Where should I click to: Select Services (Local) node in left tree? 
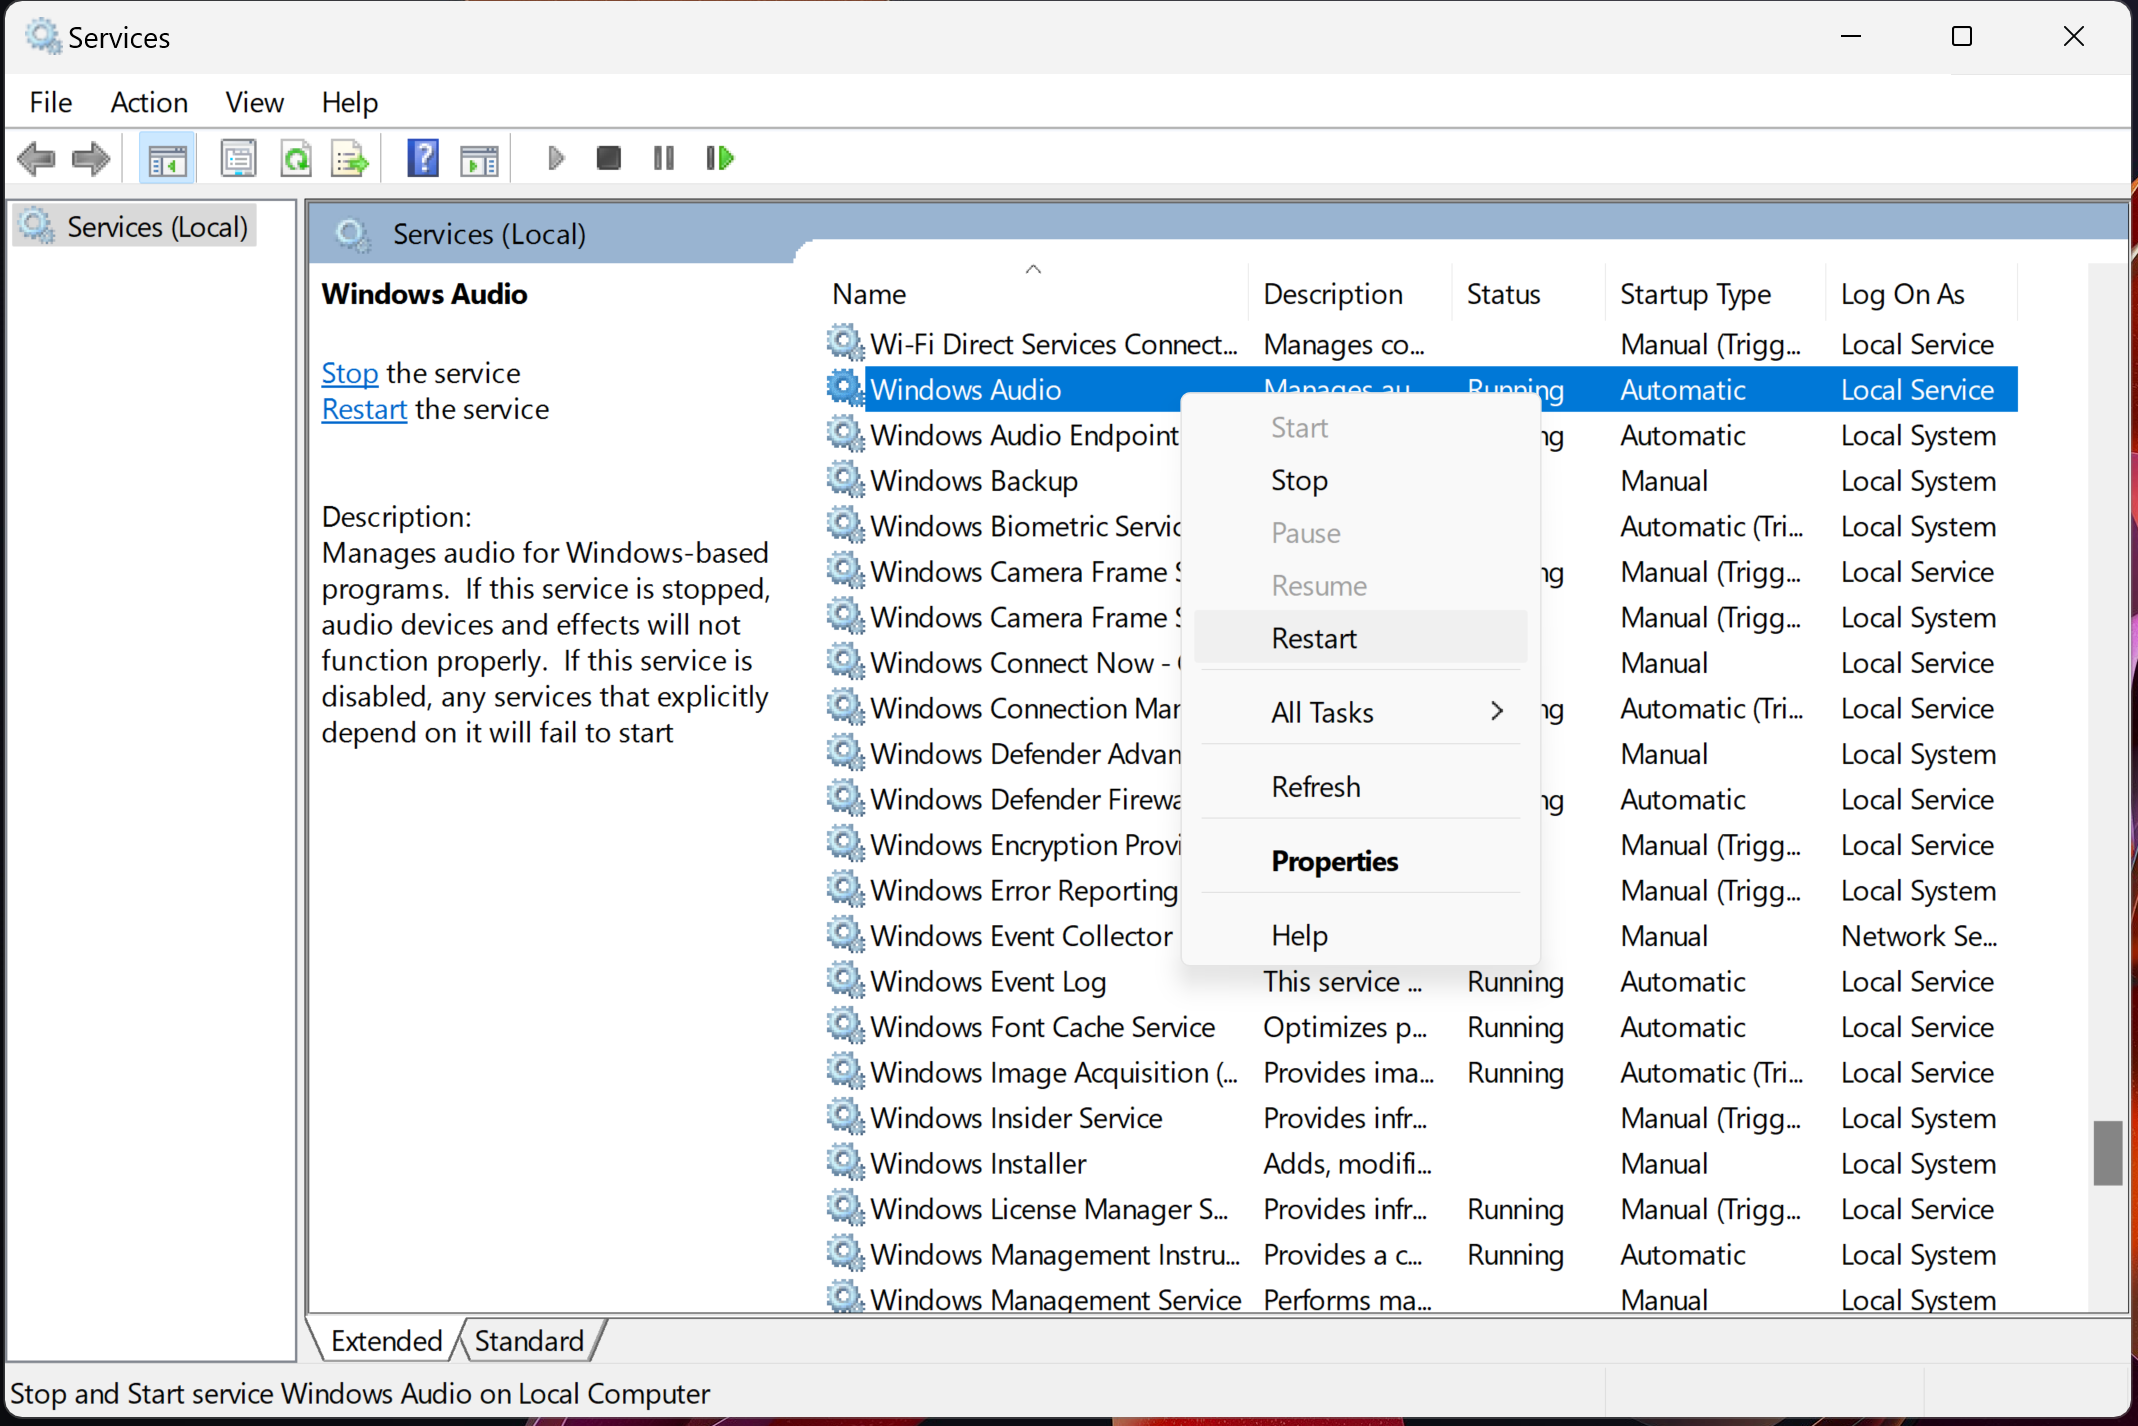click(x=136, y=227)
